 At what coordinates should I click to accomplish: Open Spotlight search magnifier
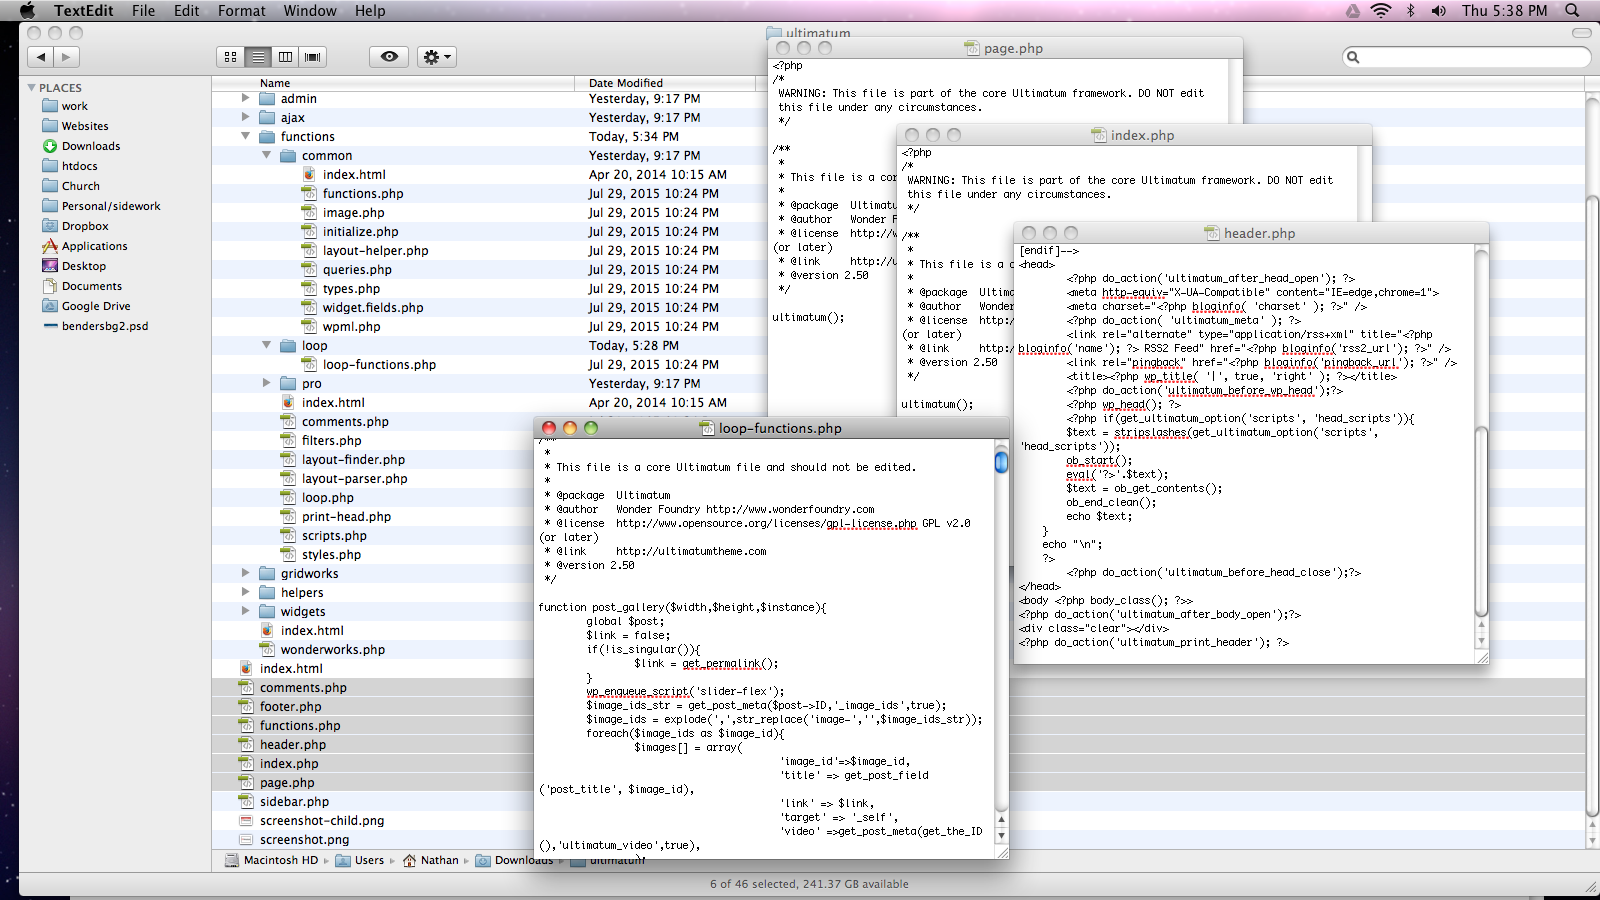[x=1572, y=10]
